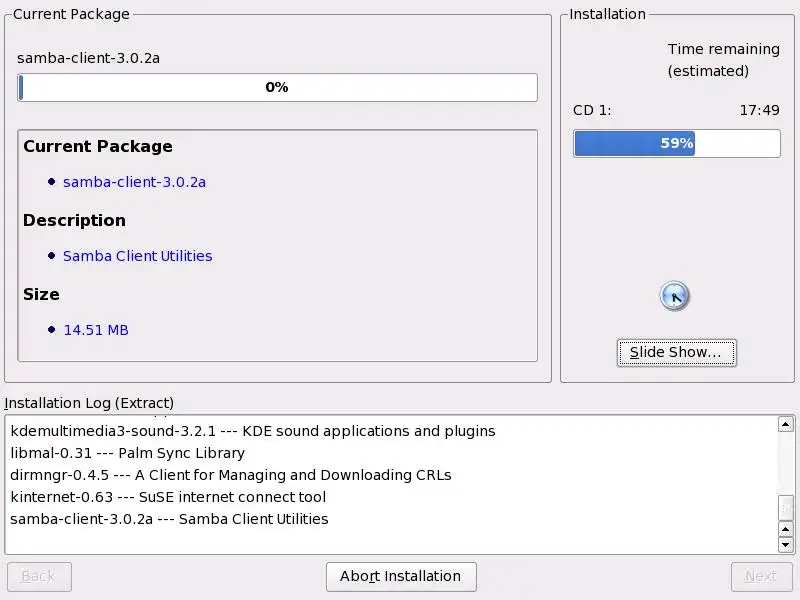800x600 pixels.
Task: Click the CD 1: label
Action: coord(592,110)
